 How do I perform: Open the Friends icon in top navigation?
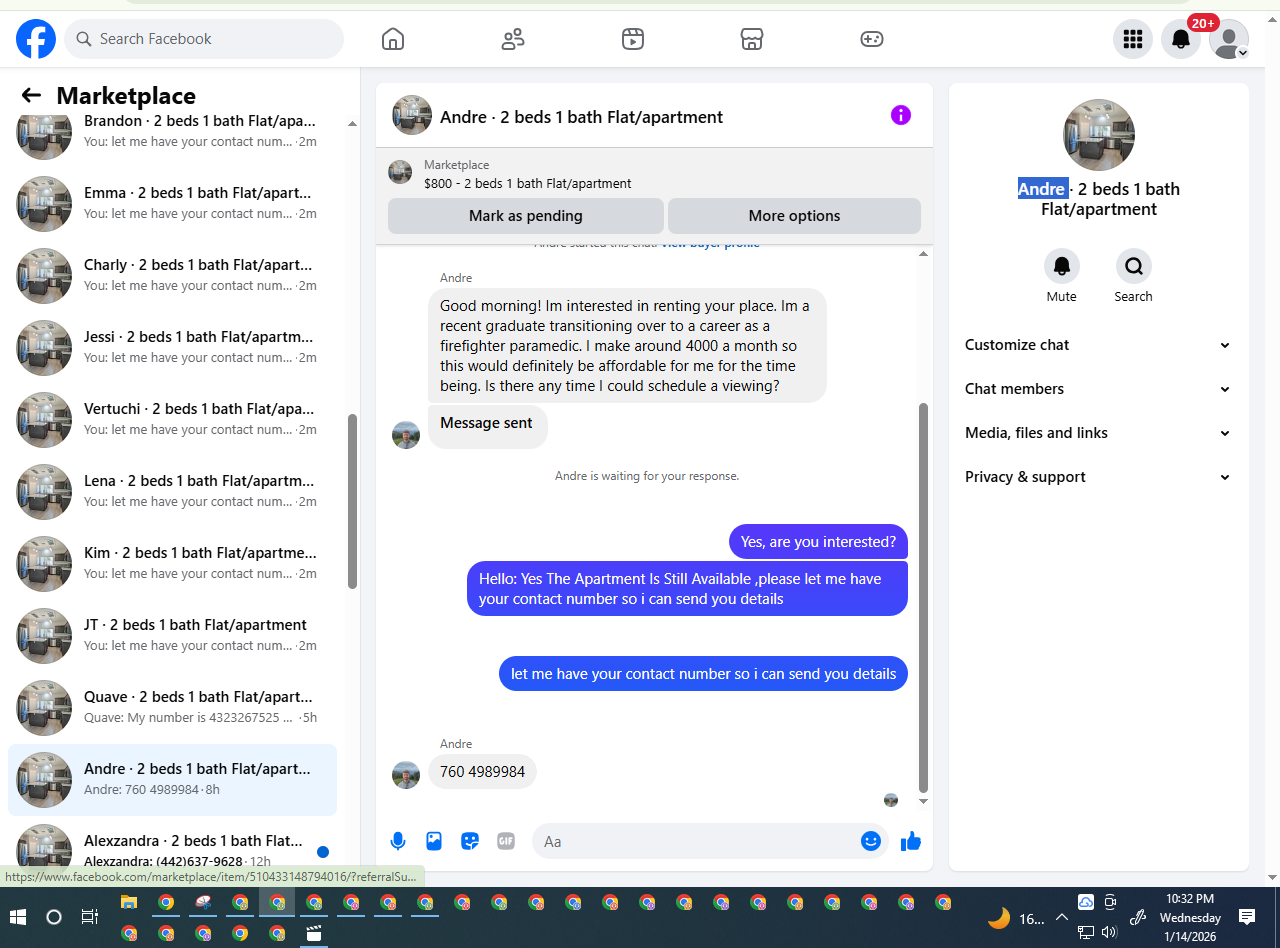(x=513, y=39)
